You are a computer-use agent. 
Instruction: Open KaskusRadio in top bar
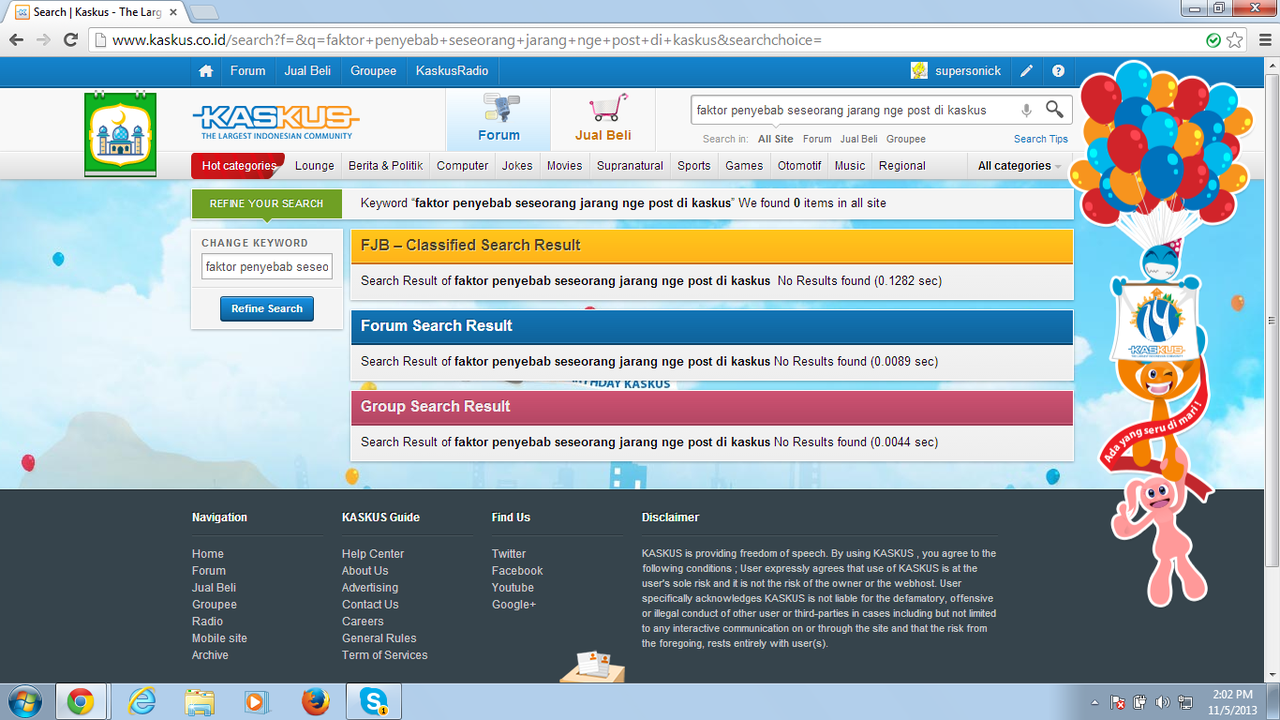(x=452, y=71)
